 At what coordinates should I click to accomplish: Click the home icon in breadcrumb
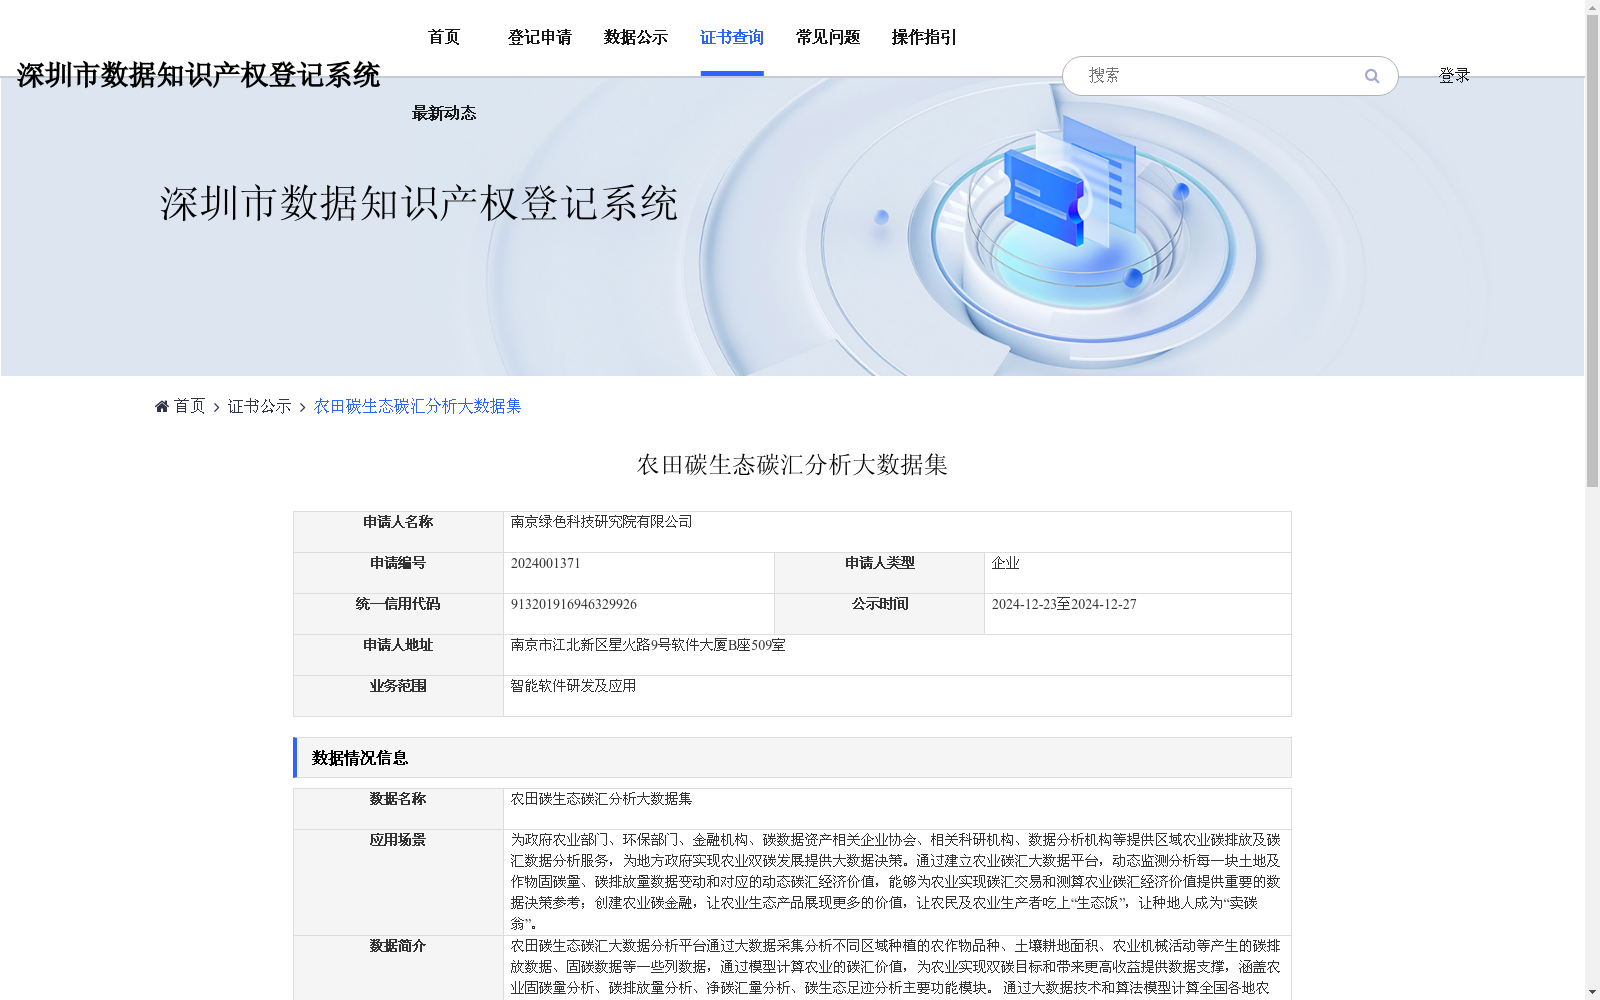tap(162, 406)
